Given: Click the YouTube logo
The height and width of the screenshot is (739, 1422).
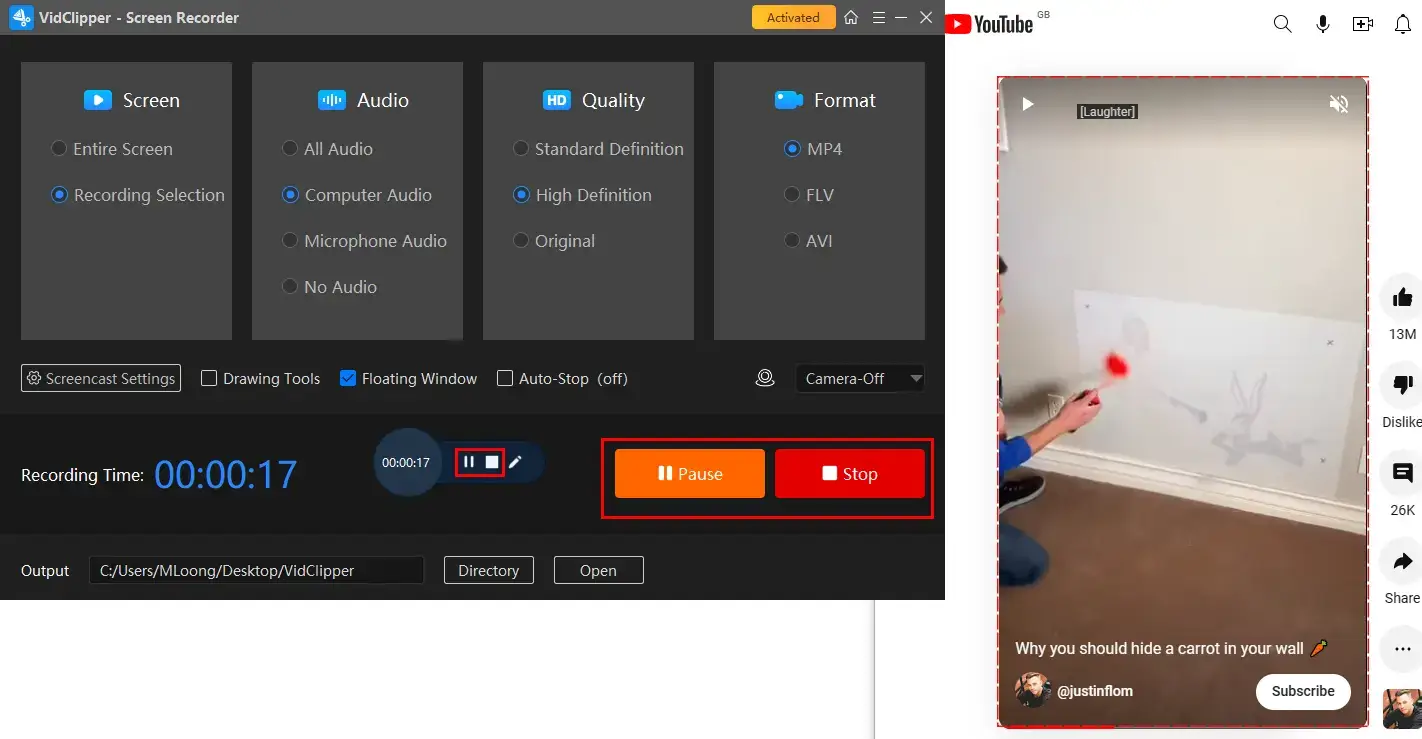Looking at the screenshot, I should 989,24.
